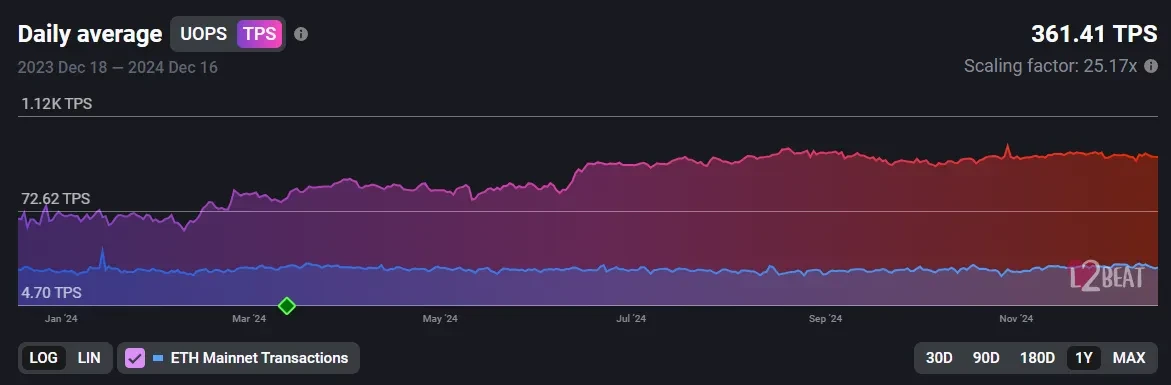This screenshot has width=1171, height=385.
Task: Select the 90D time range
Action: coord(986,358)
